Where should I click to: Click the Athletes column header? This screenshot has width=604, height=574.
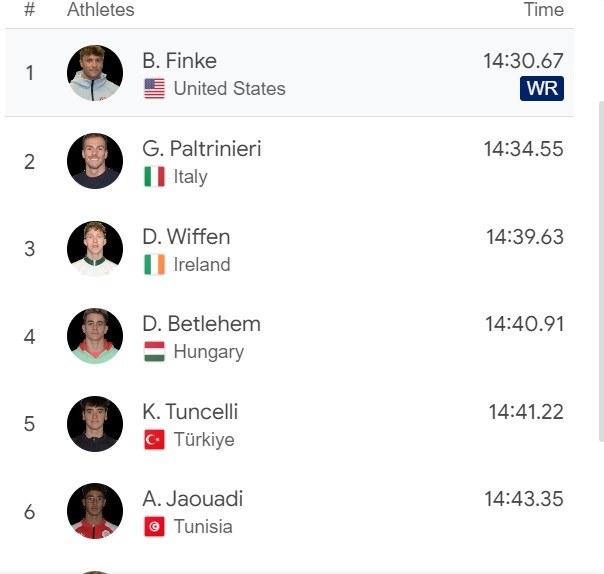tap(101, 10)
